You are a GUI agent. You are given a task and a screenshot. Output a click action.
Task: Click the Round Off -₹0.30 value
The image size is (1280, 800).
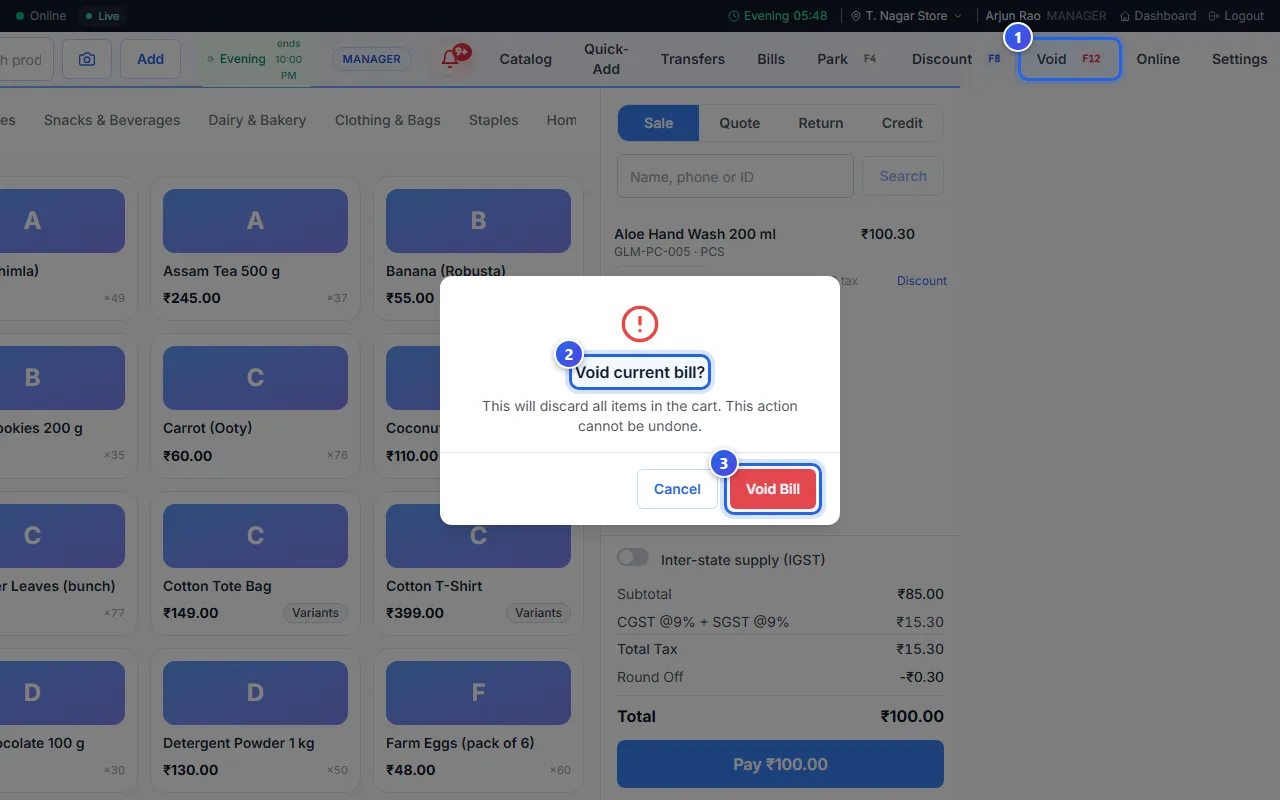click(922, 677)
